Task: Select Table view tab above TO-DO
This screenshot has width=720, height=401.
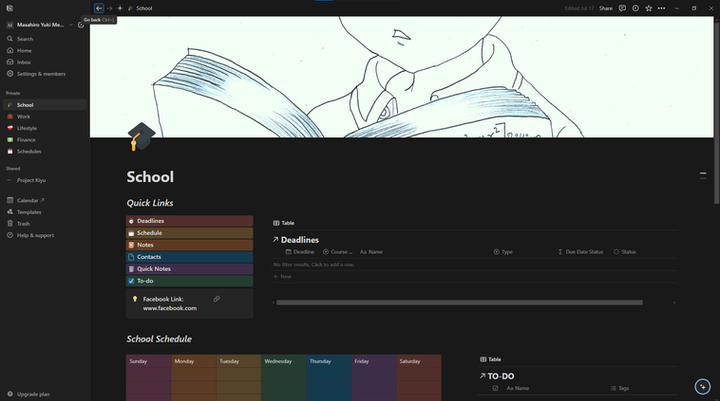Action: [490, 359]
